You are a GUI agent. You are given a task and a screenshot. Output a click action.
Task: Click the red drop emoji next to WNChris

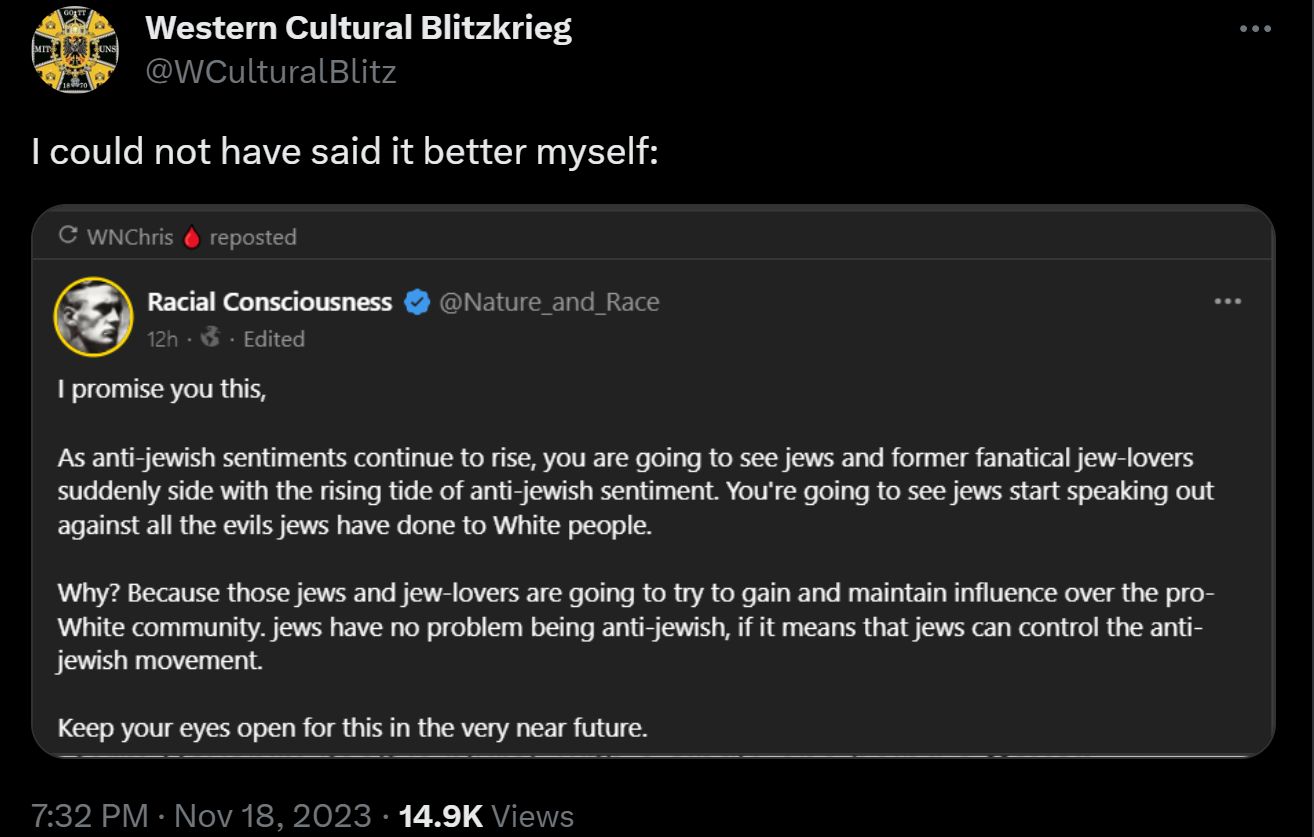(193, 237)
